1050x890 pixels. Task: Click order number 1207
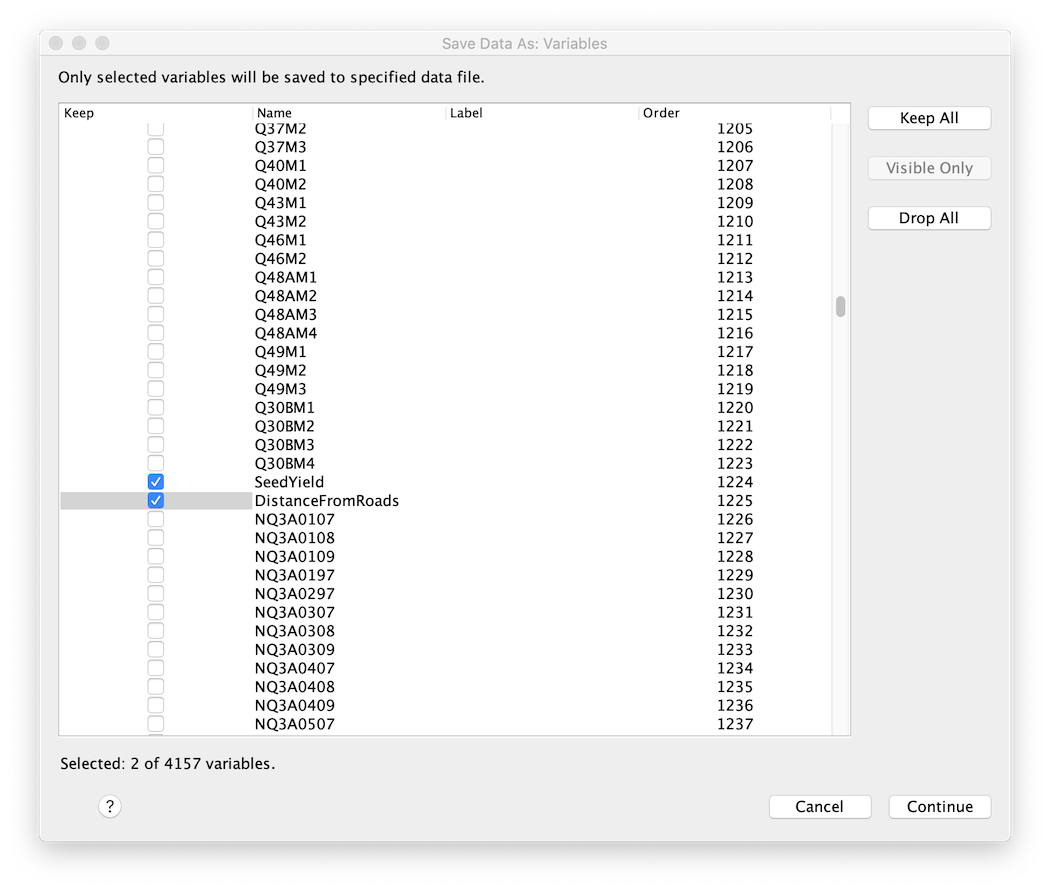click(735, 165)
